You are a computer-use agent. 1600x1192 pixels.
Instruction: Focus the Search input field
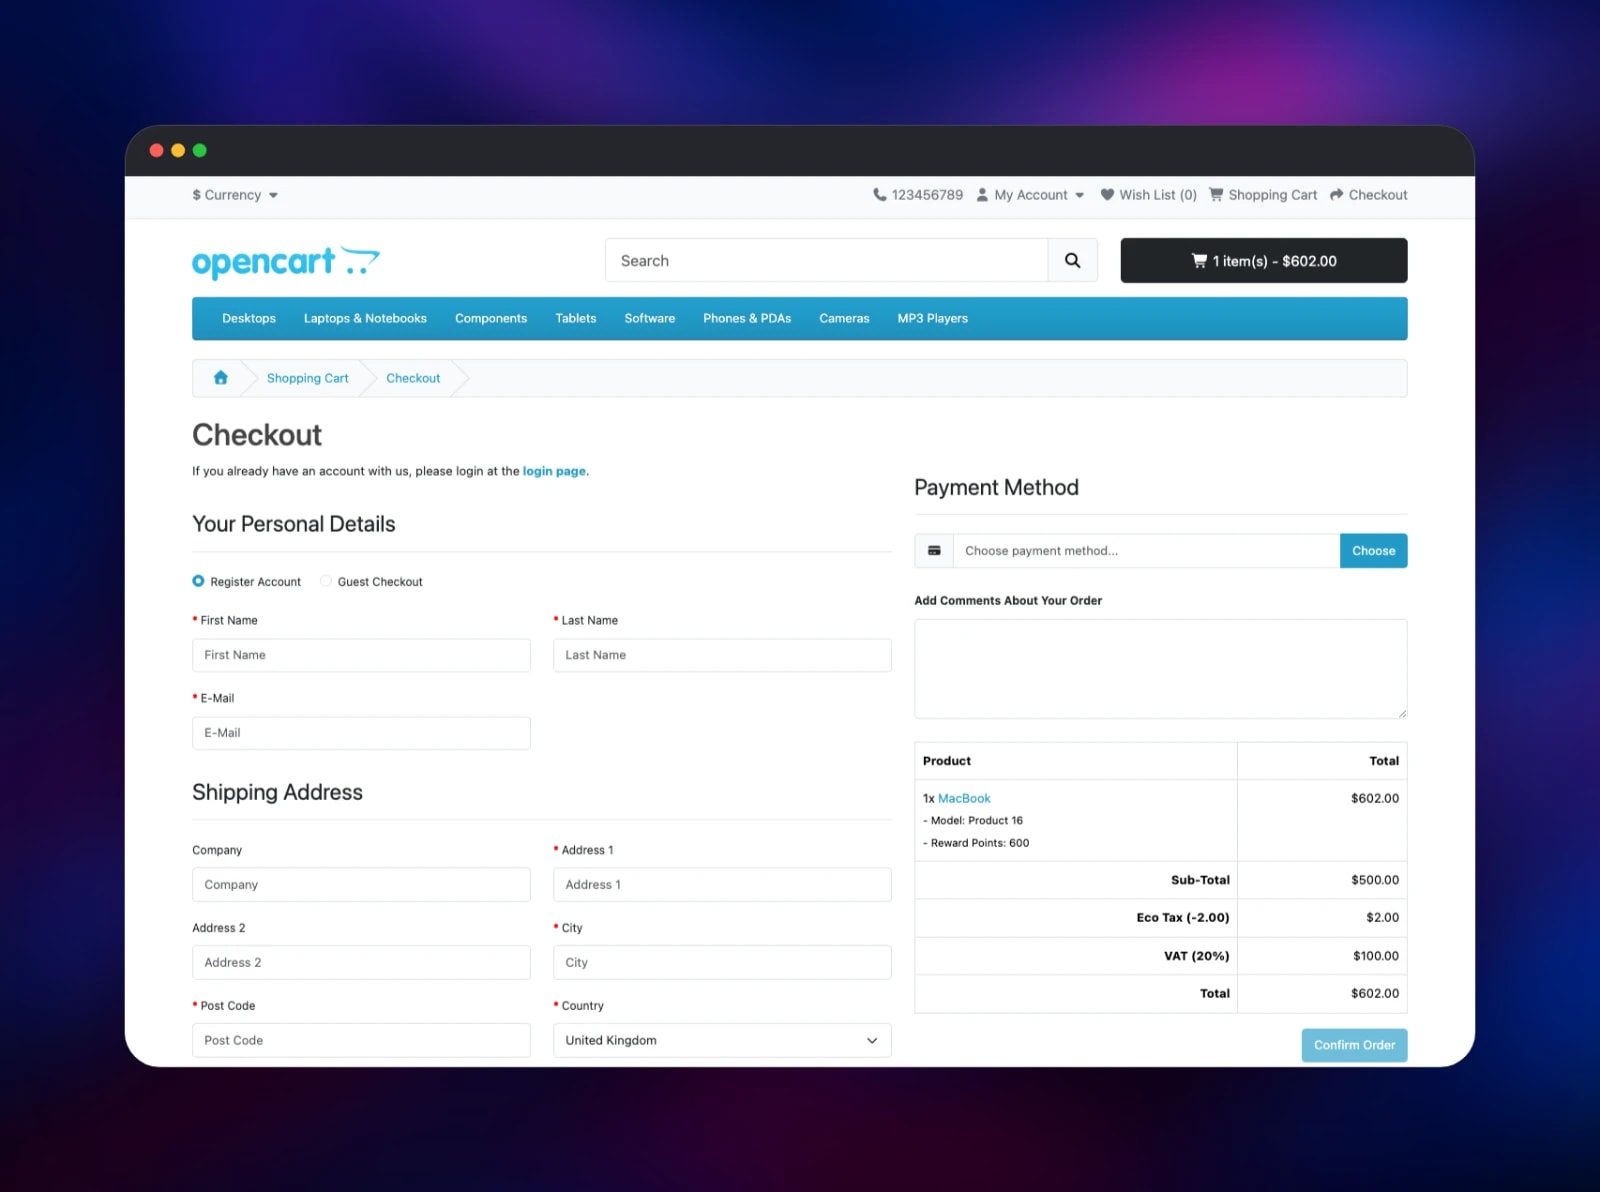pyautogui.click(x=827, y=261)
